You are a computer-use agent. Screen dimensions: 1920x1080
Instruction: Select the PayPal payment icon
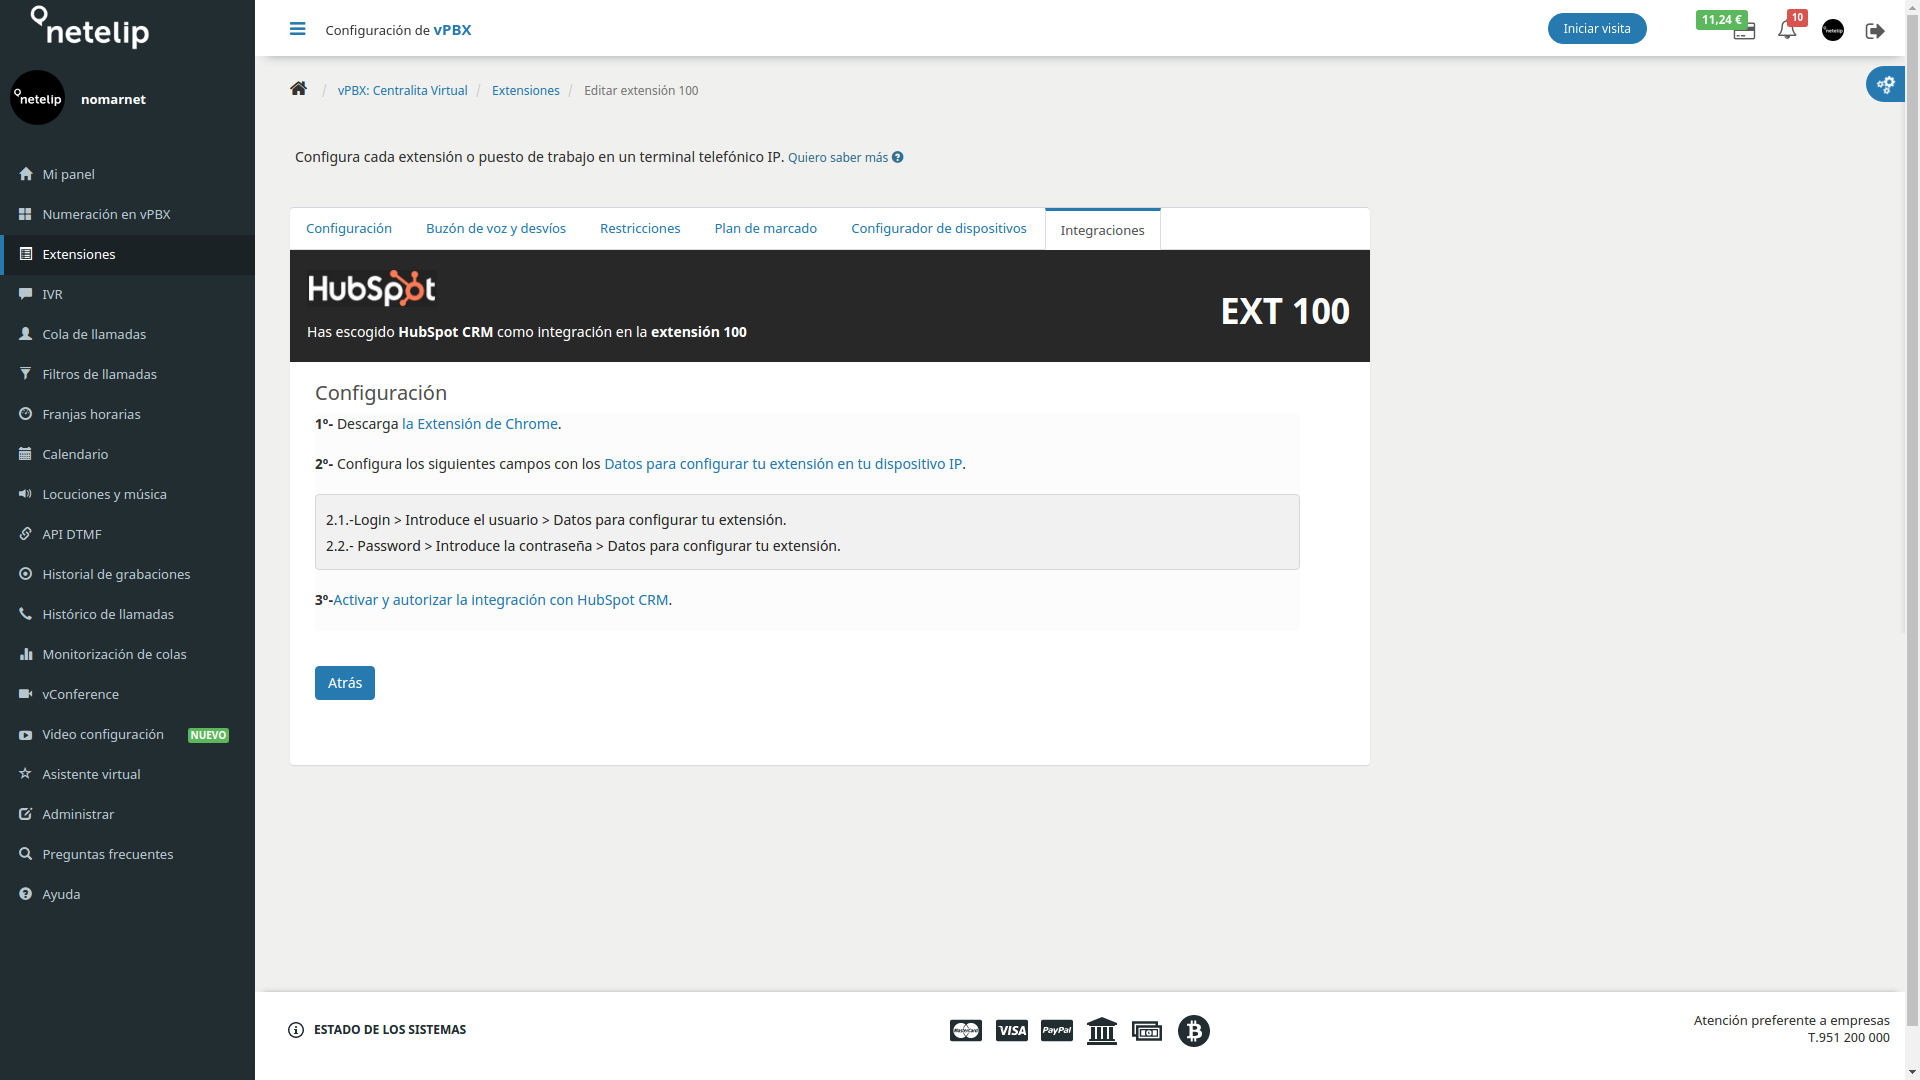pos(1057,1031)
